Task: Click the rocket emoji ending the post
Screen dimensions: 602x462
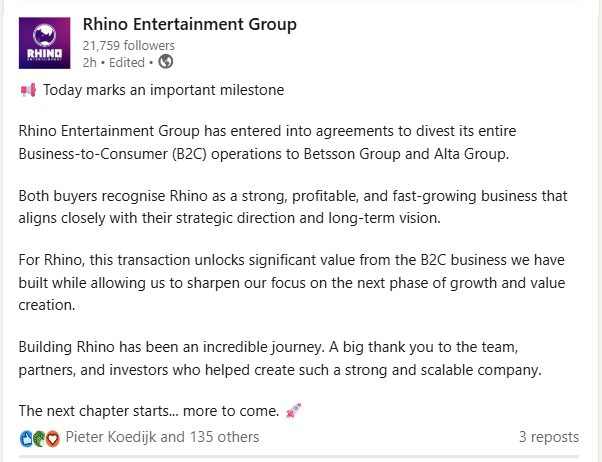Action: [x=293, y=410]
